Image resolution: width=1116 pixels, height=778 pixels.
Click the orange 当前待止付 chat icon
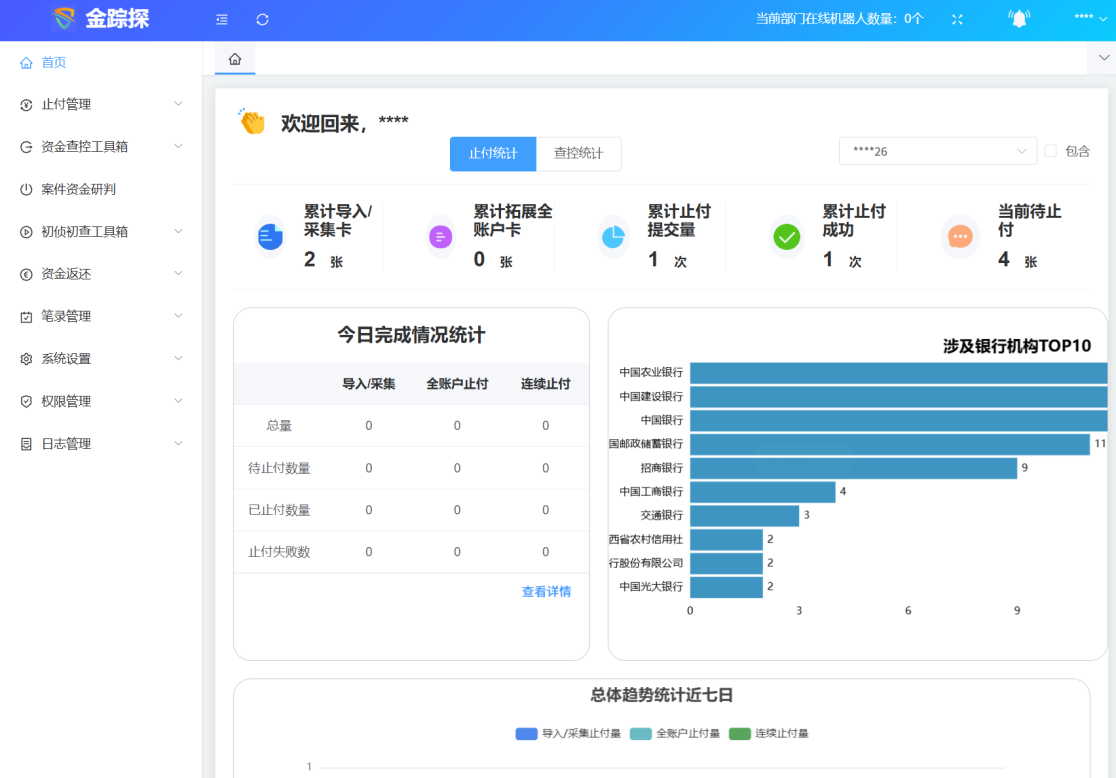pos(960,236)
